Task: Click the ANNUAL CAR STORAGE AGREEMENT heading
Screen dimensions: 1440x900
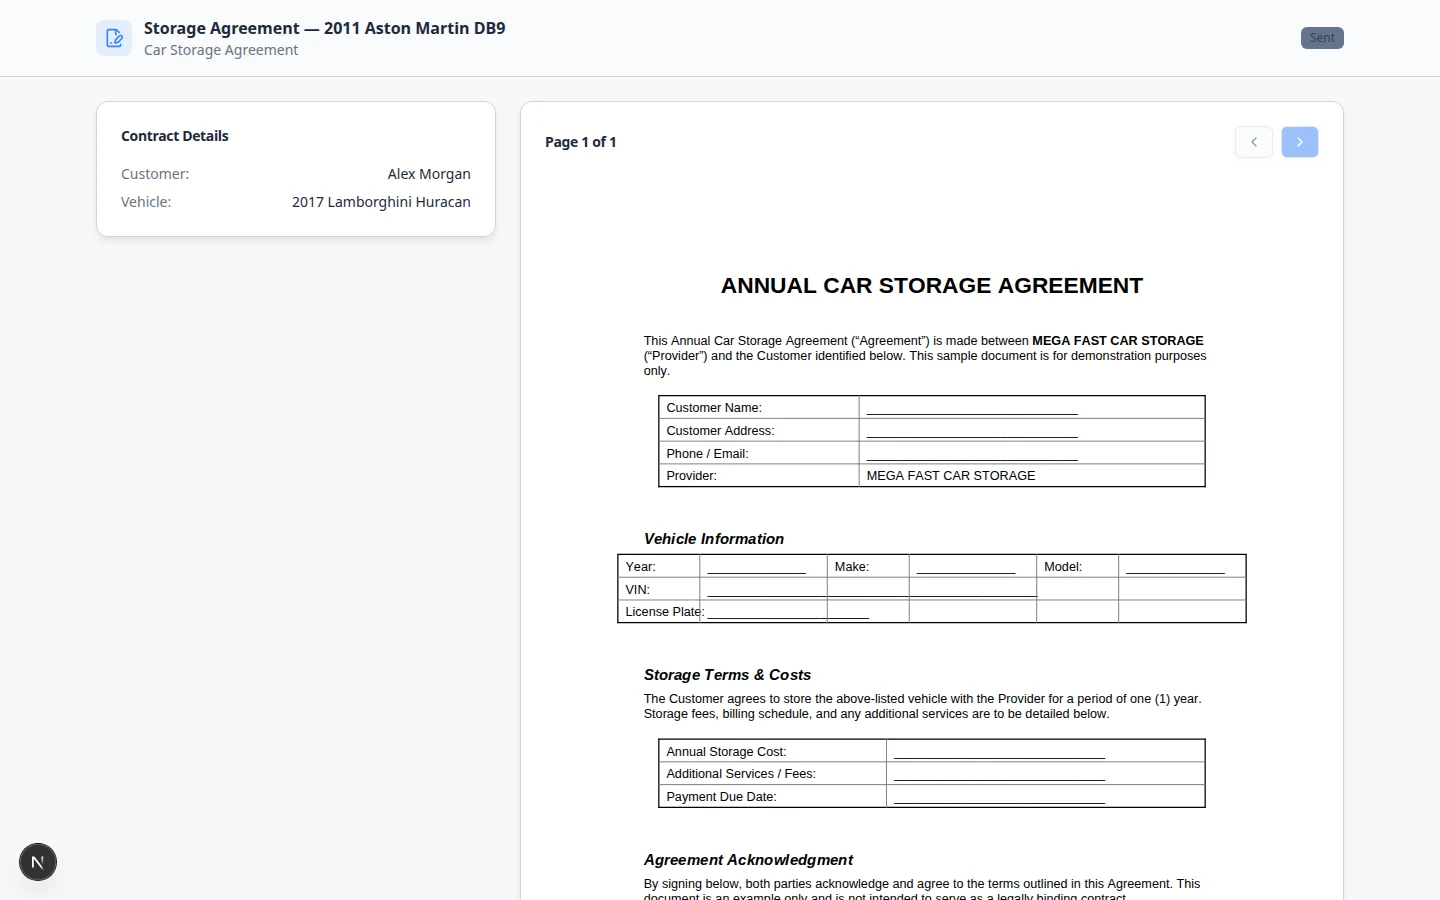Action: [932, 286]
